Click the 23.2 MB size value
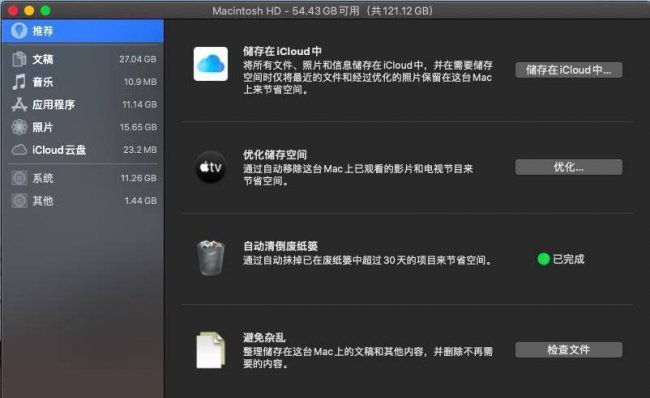 140,150
